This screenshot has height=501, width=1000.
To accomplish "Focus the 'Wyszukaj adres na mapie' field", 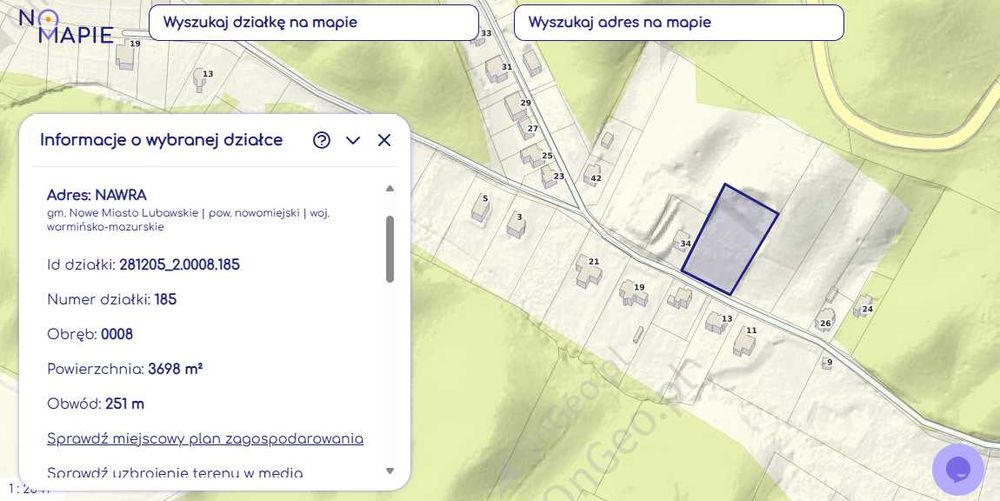I will click(x=678, y=22).
